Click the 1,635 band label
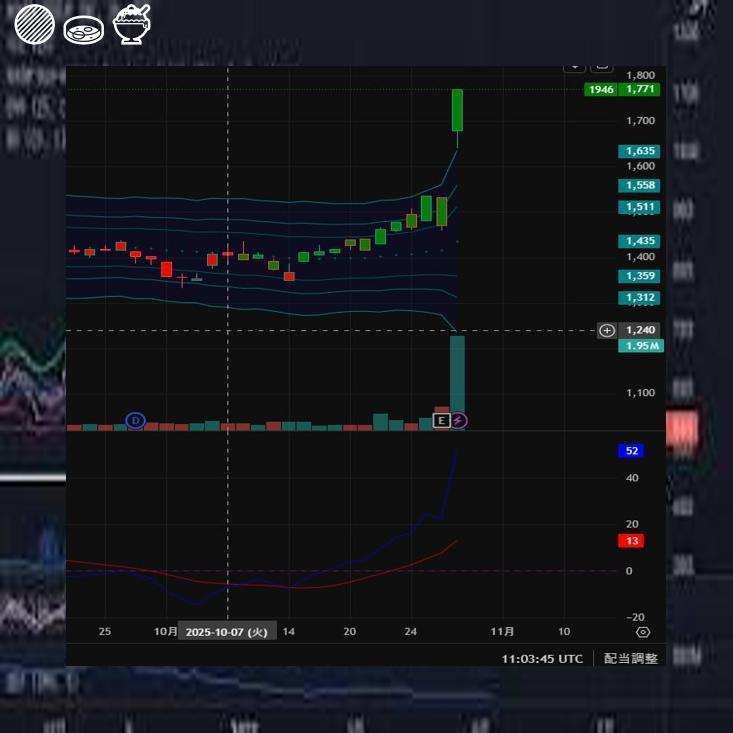 (640, 151)
